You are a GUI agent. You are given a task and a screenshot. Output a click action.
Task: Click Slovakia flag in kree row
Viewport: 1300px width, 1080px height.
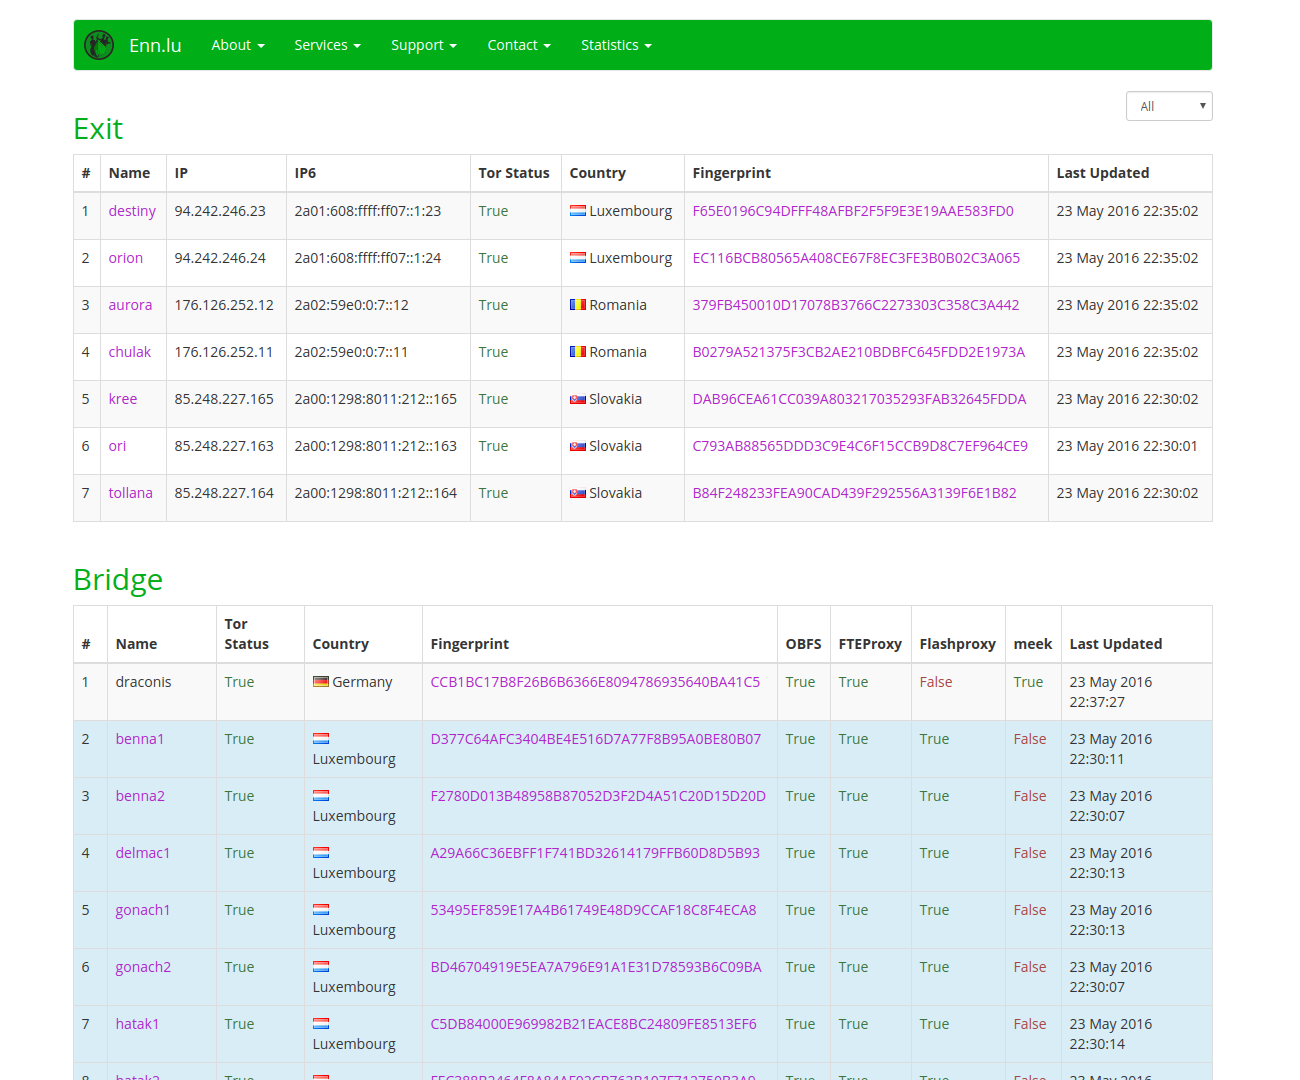click(x=578, y=399)
